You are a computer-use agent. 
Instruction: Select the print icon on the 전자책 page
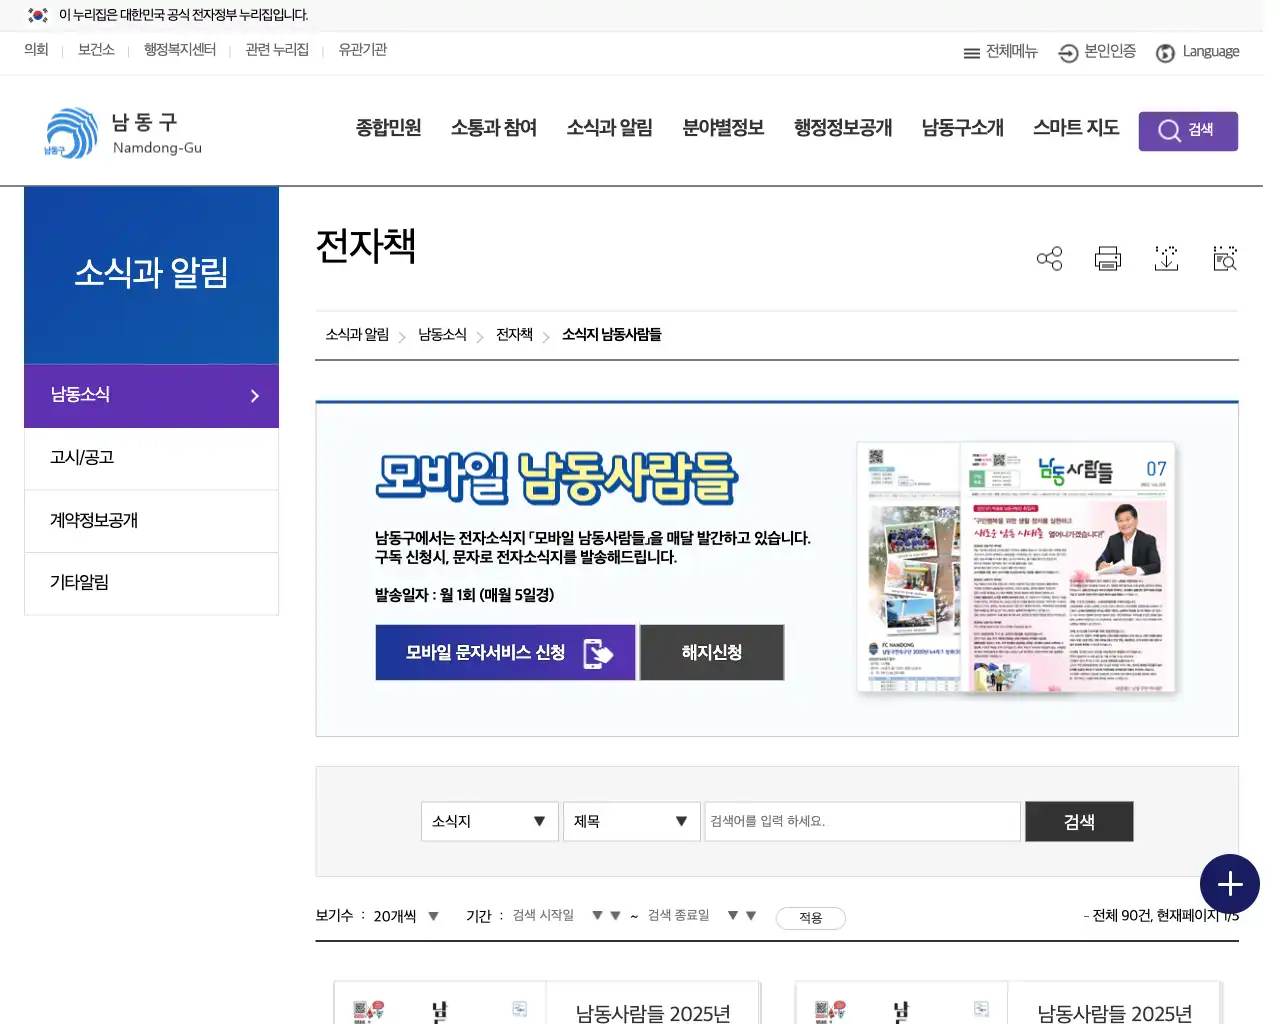point(1107,258)
